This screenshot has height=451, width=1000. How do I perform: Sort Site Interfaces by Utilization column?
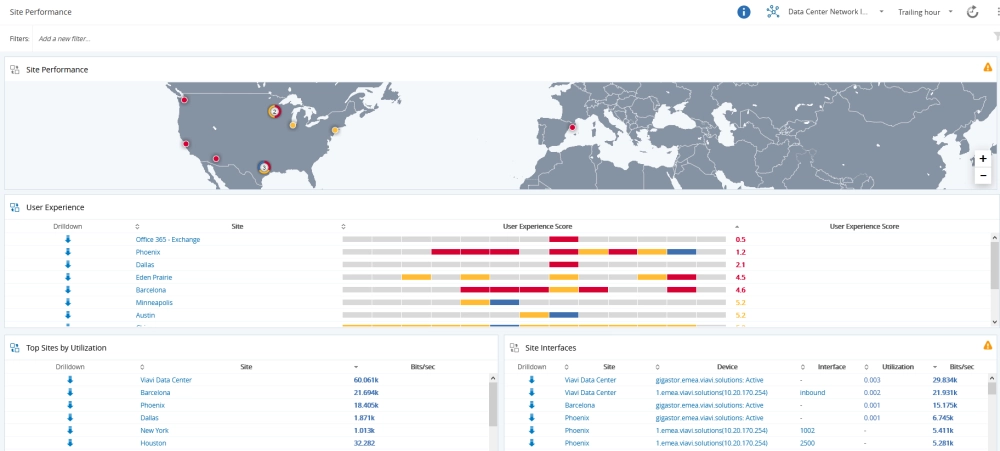pyautogui.click(x=897, y=367)
